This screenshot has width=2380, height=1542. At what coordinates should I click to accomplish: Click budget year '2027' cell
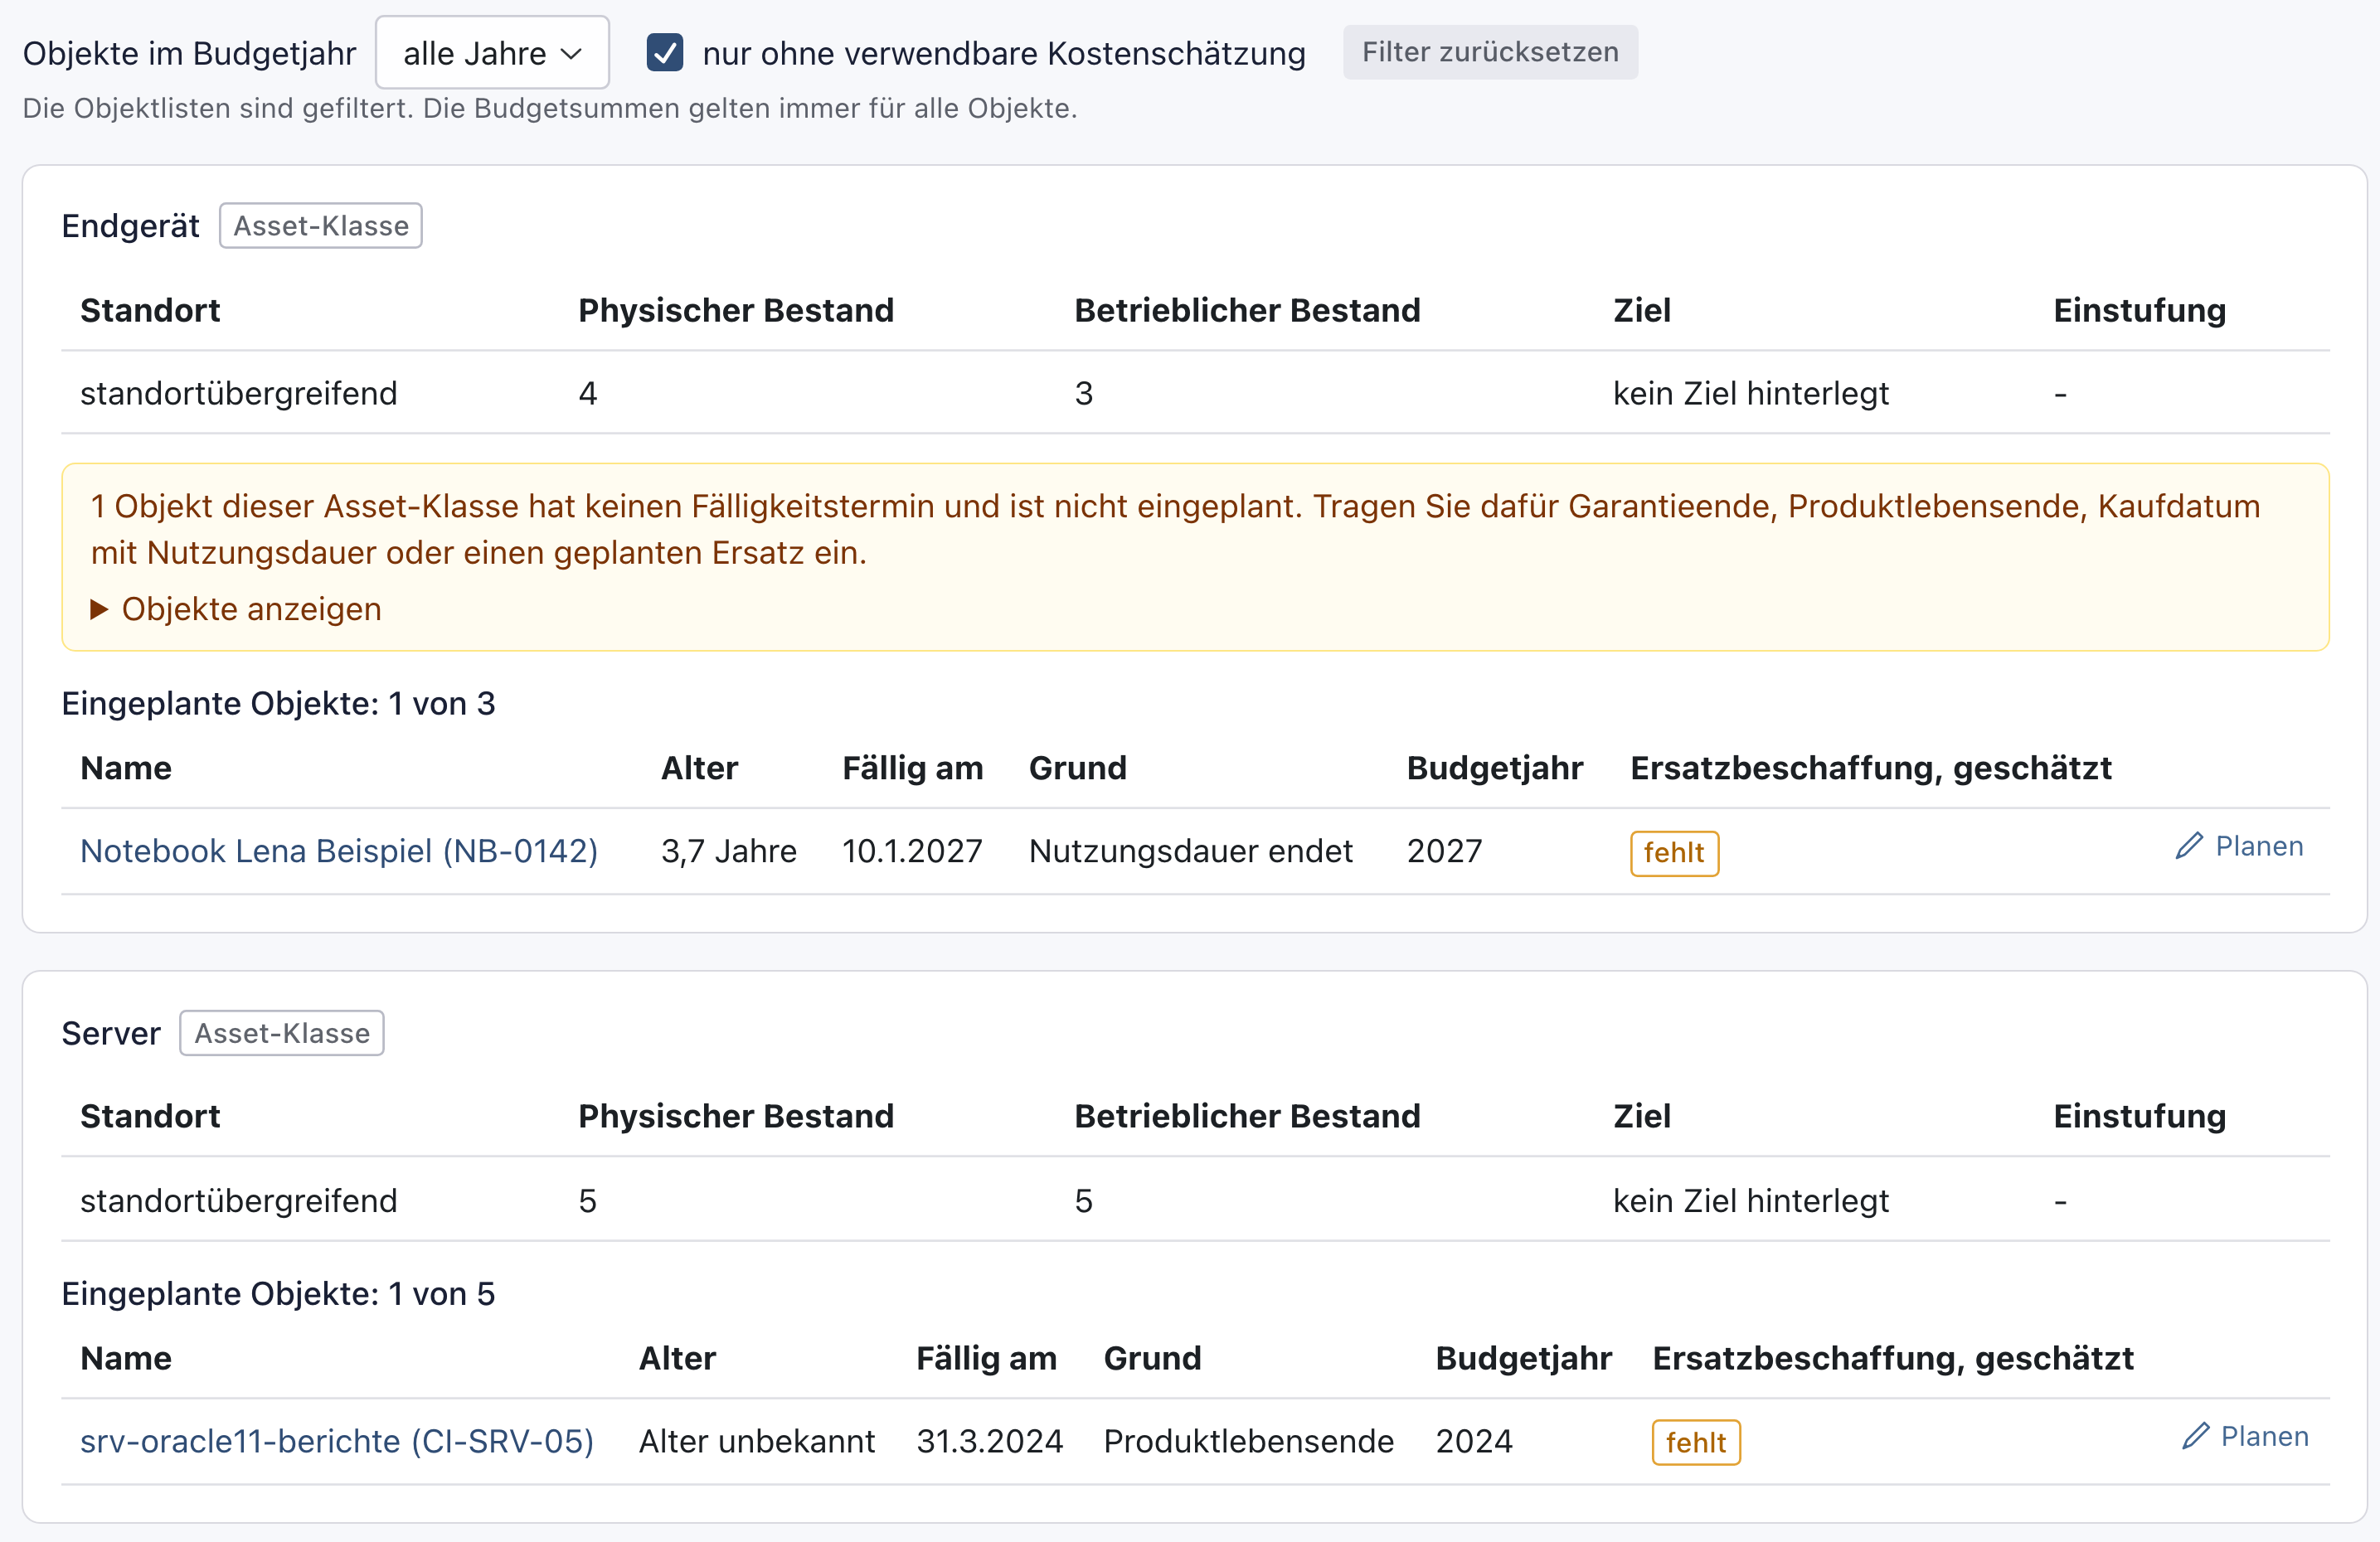(1445, 851)
